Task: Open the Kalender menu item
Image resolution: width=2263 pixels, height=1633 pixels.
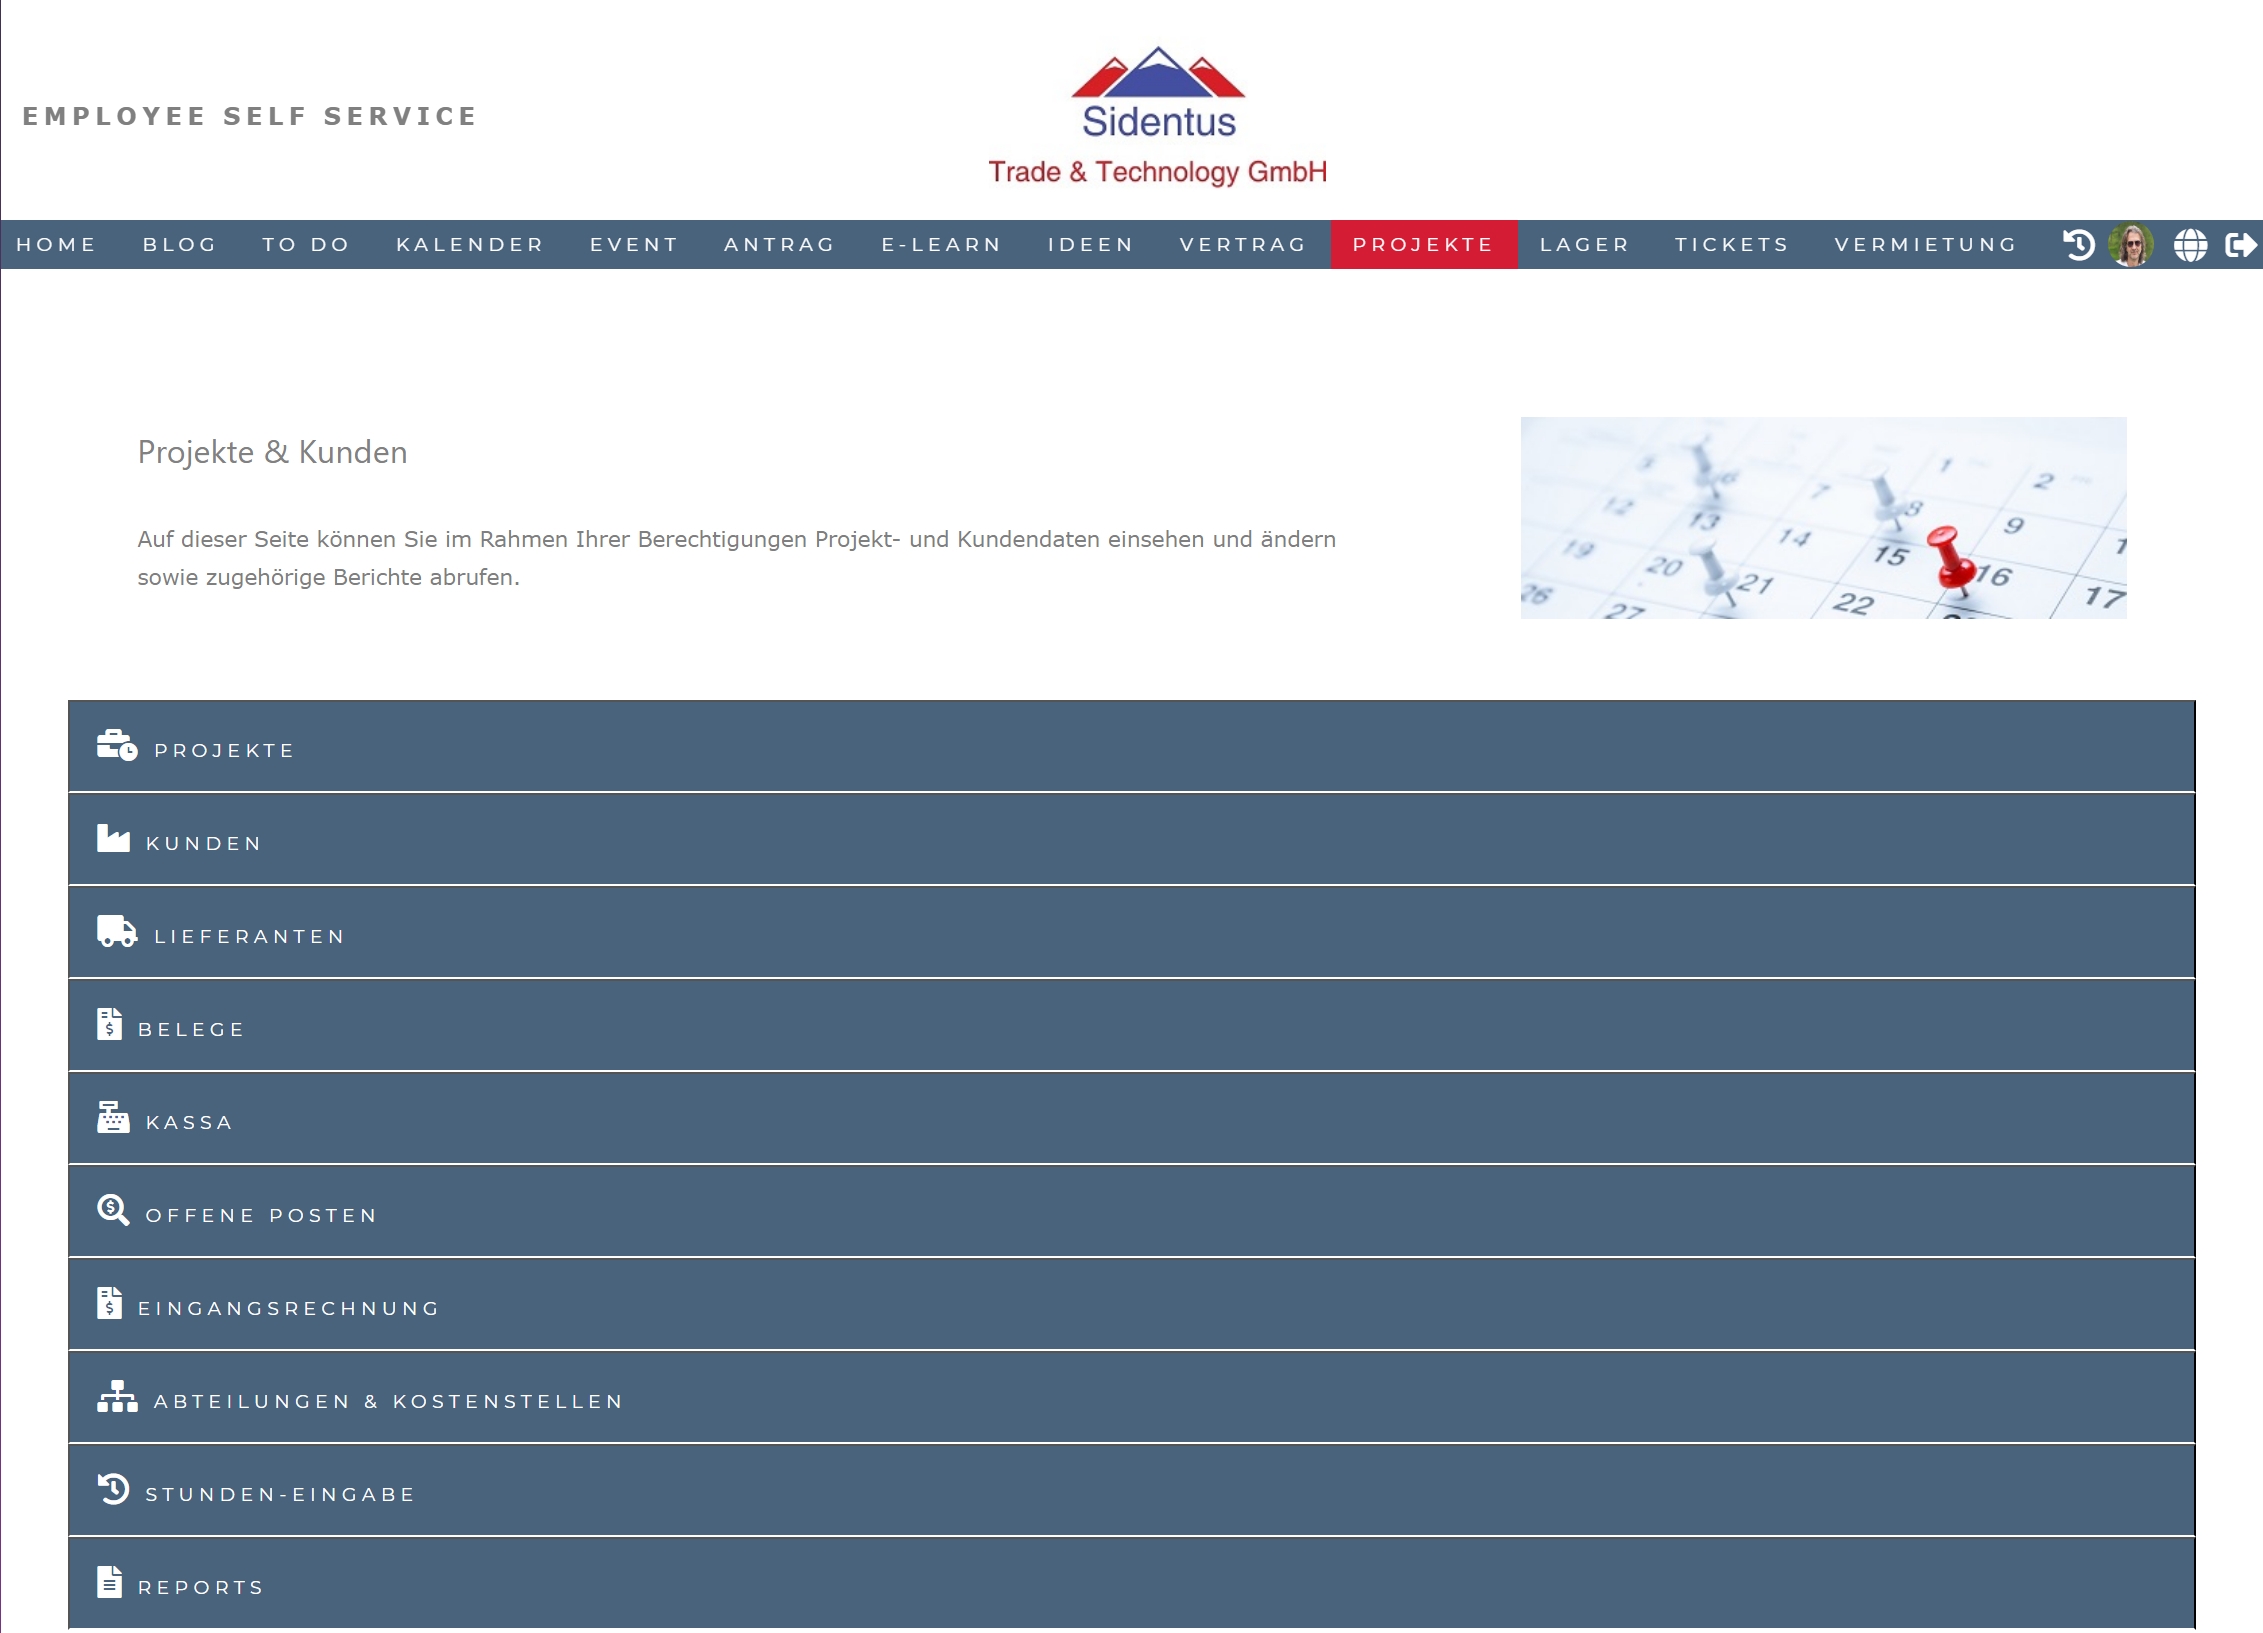Action: coord(470,245)
